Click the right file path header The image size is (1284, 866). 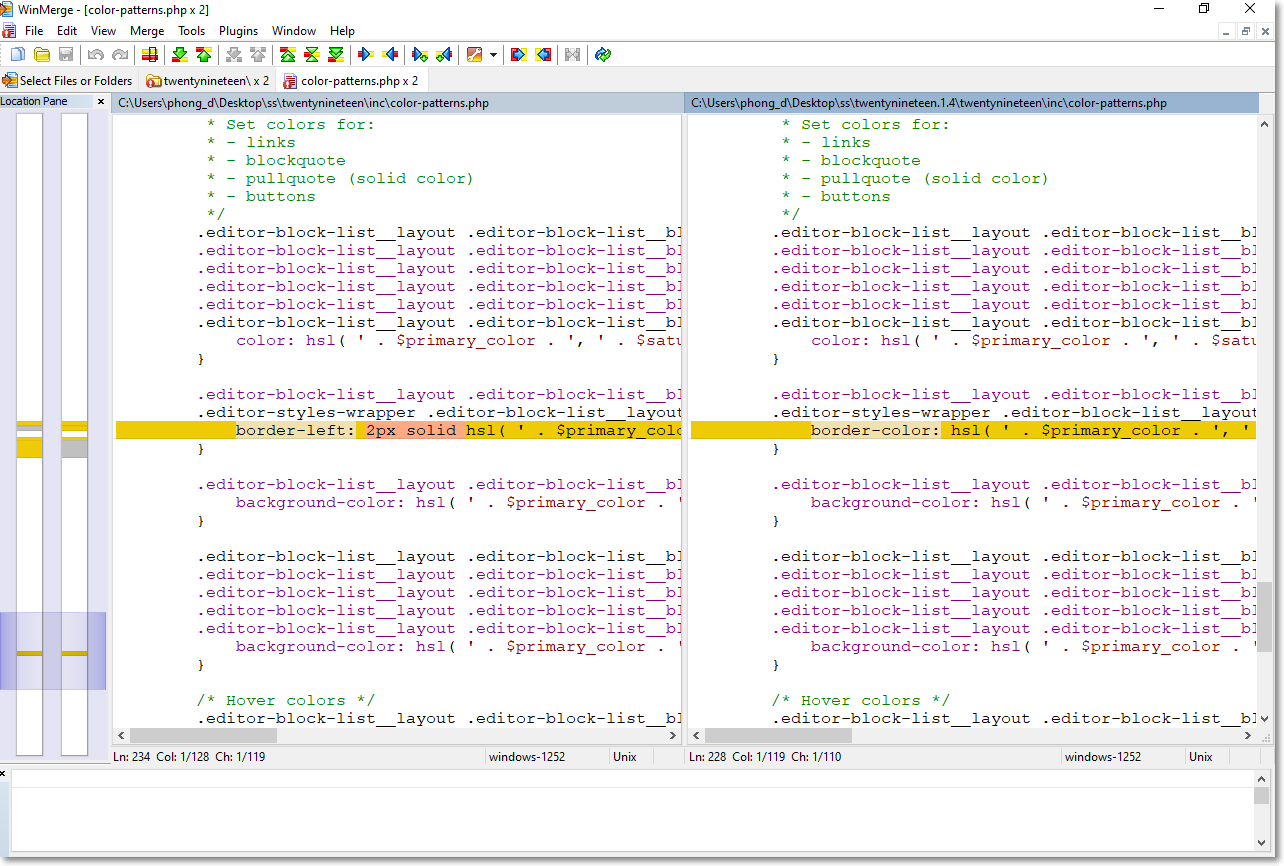click(x=972, y=103)
